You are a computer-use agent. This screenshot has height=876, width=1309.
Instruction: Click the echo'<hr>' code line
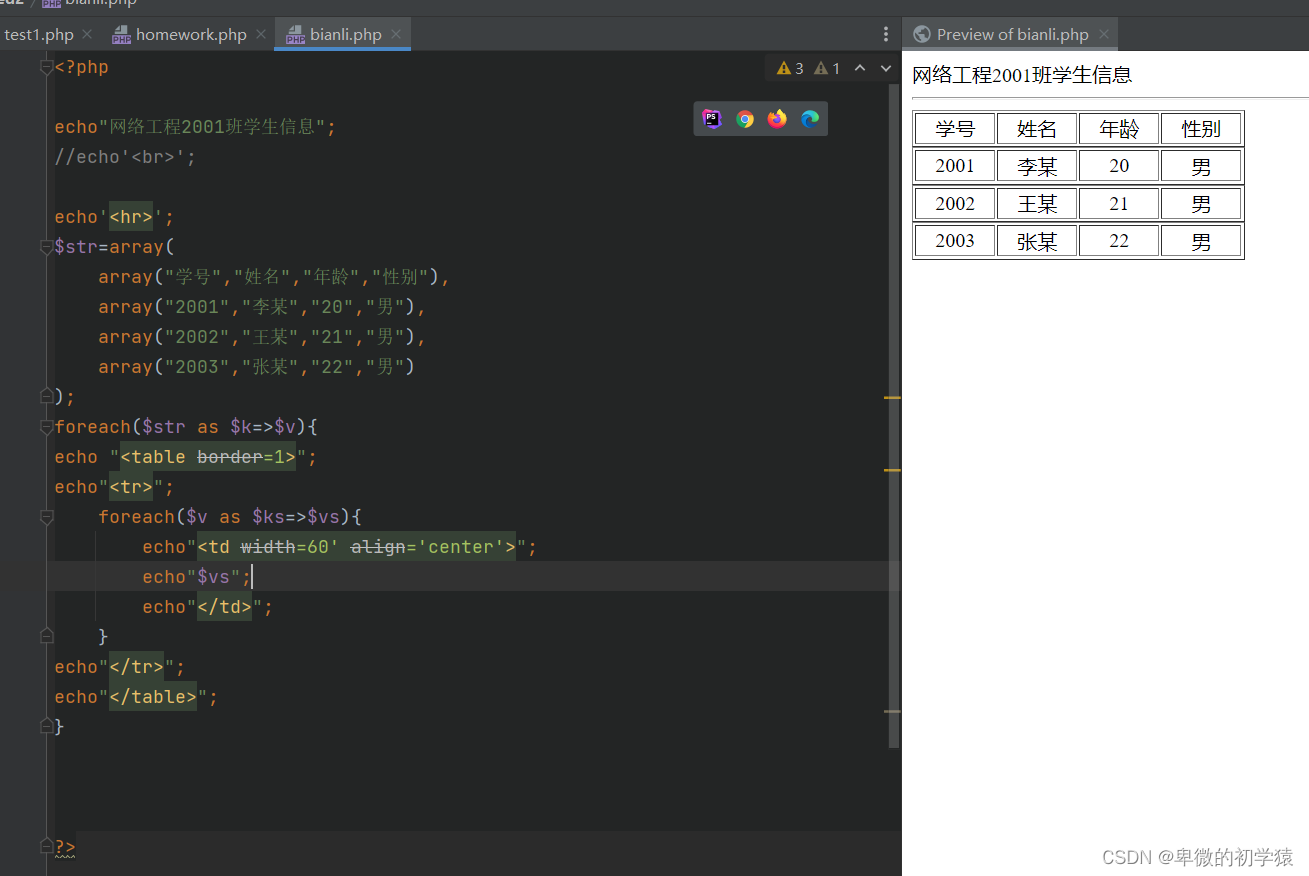115,217
